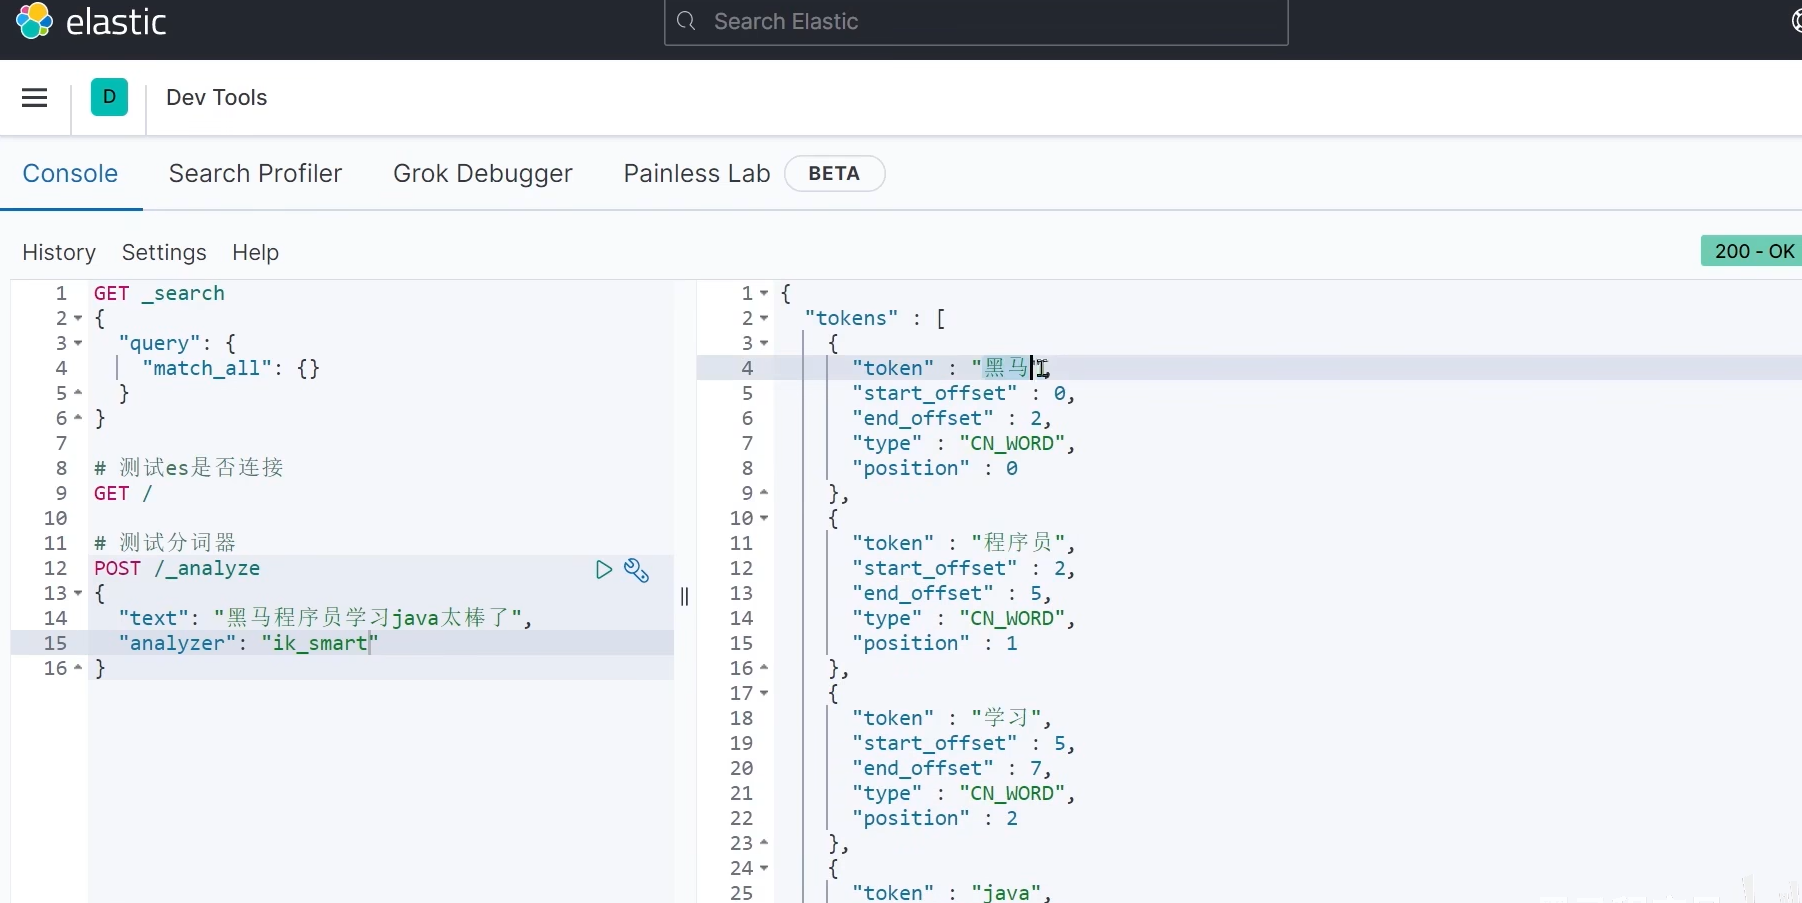
Task: Click the "analyzer": "ik_smart" line
Action: coord(248,644)
